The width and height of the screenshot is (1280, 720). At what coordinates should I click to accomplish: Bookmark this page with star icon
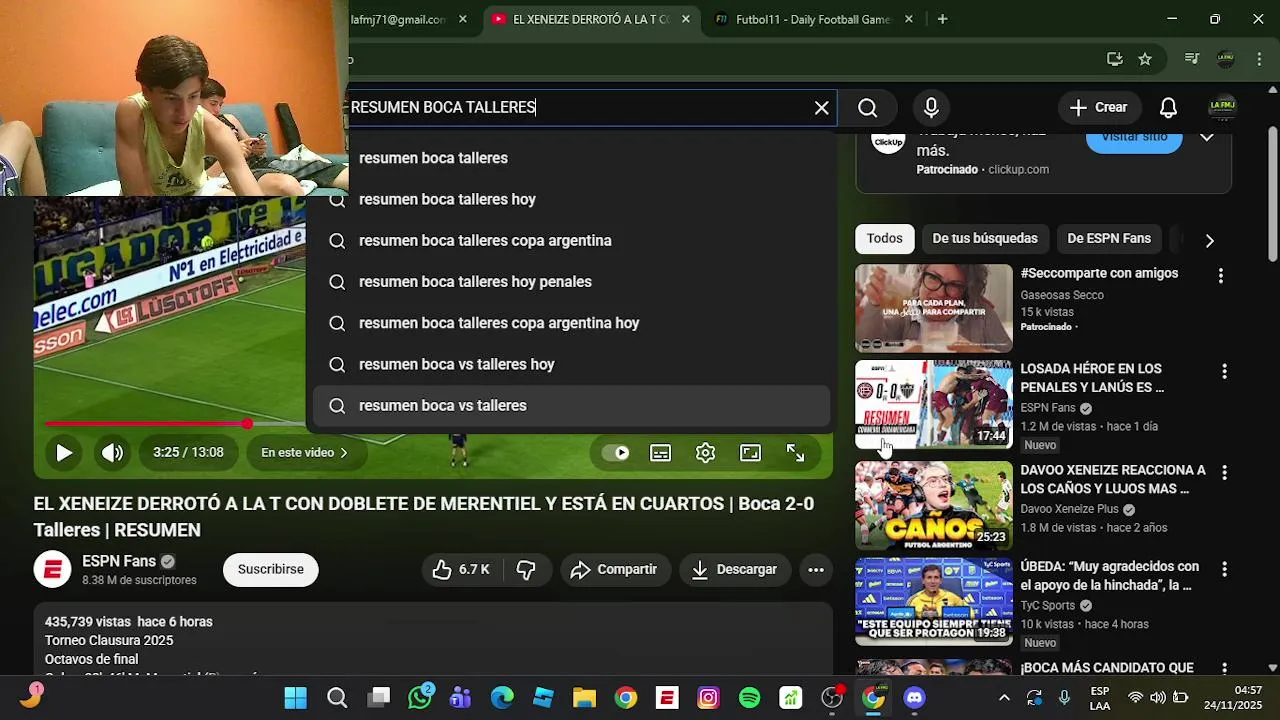(x=1145, y=59)
